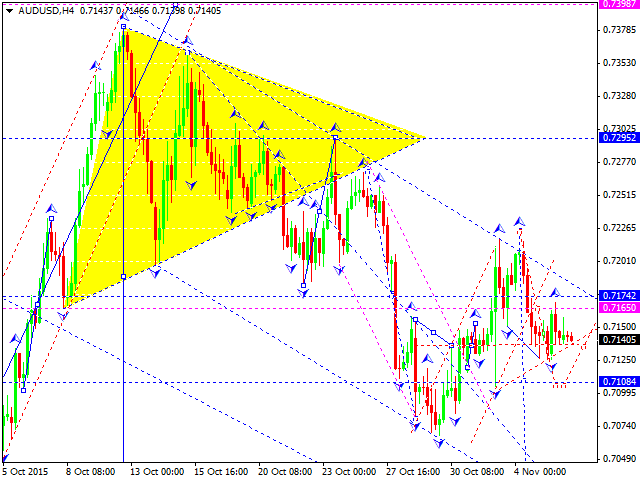Select the 0.71650 magenta price level label

coord(619,307)
